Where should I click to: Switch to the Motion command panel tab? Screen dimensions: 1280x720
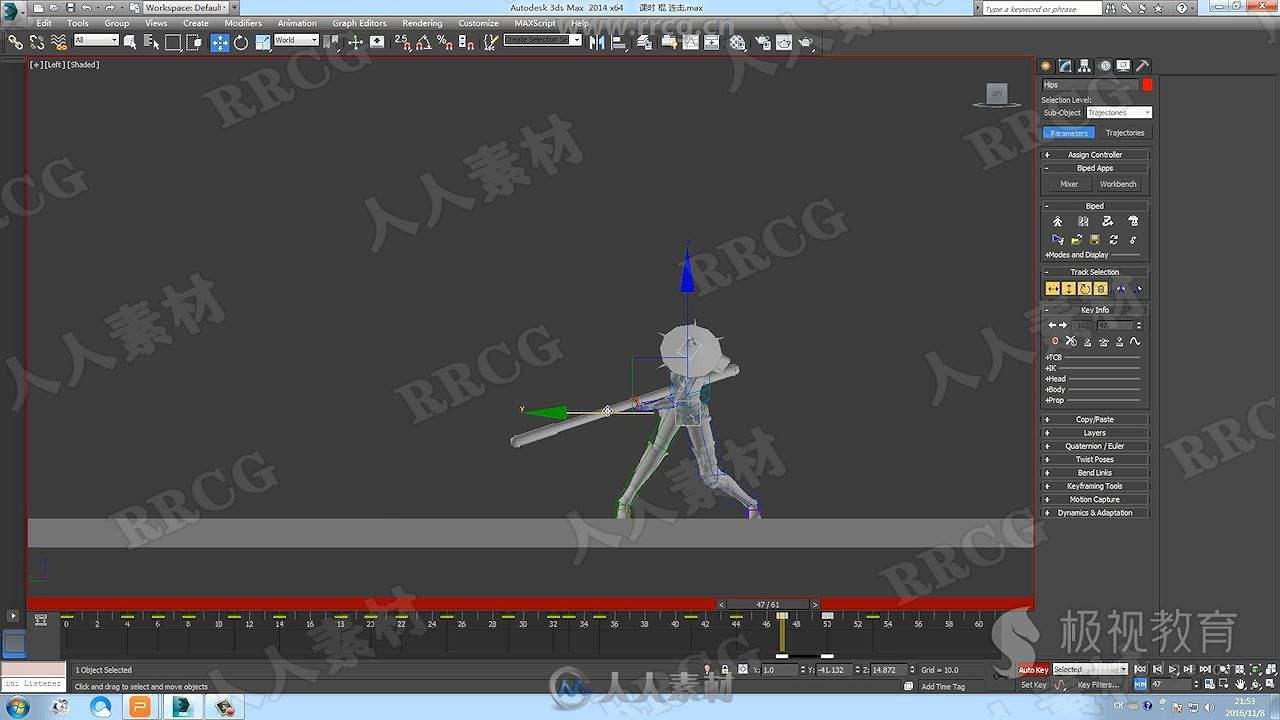tap(1105, 66)
